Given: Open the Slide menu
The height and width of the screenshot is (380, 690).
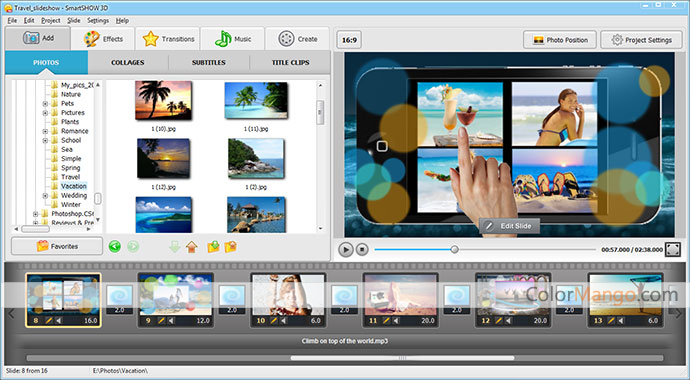Looking at the screenshot, I should pos(73,20).
